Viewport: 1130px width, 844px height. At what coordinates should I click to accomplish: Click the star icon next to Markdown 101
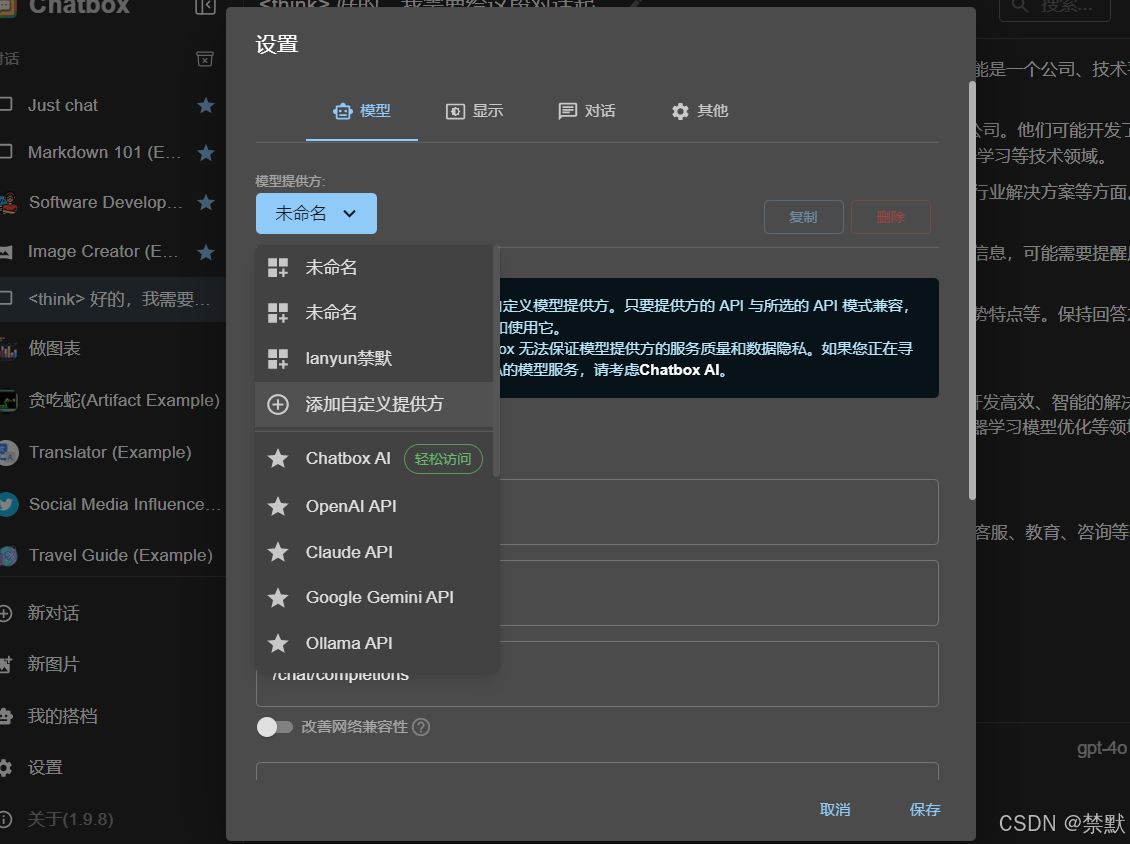[206, 153]
